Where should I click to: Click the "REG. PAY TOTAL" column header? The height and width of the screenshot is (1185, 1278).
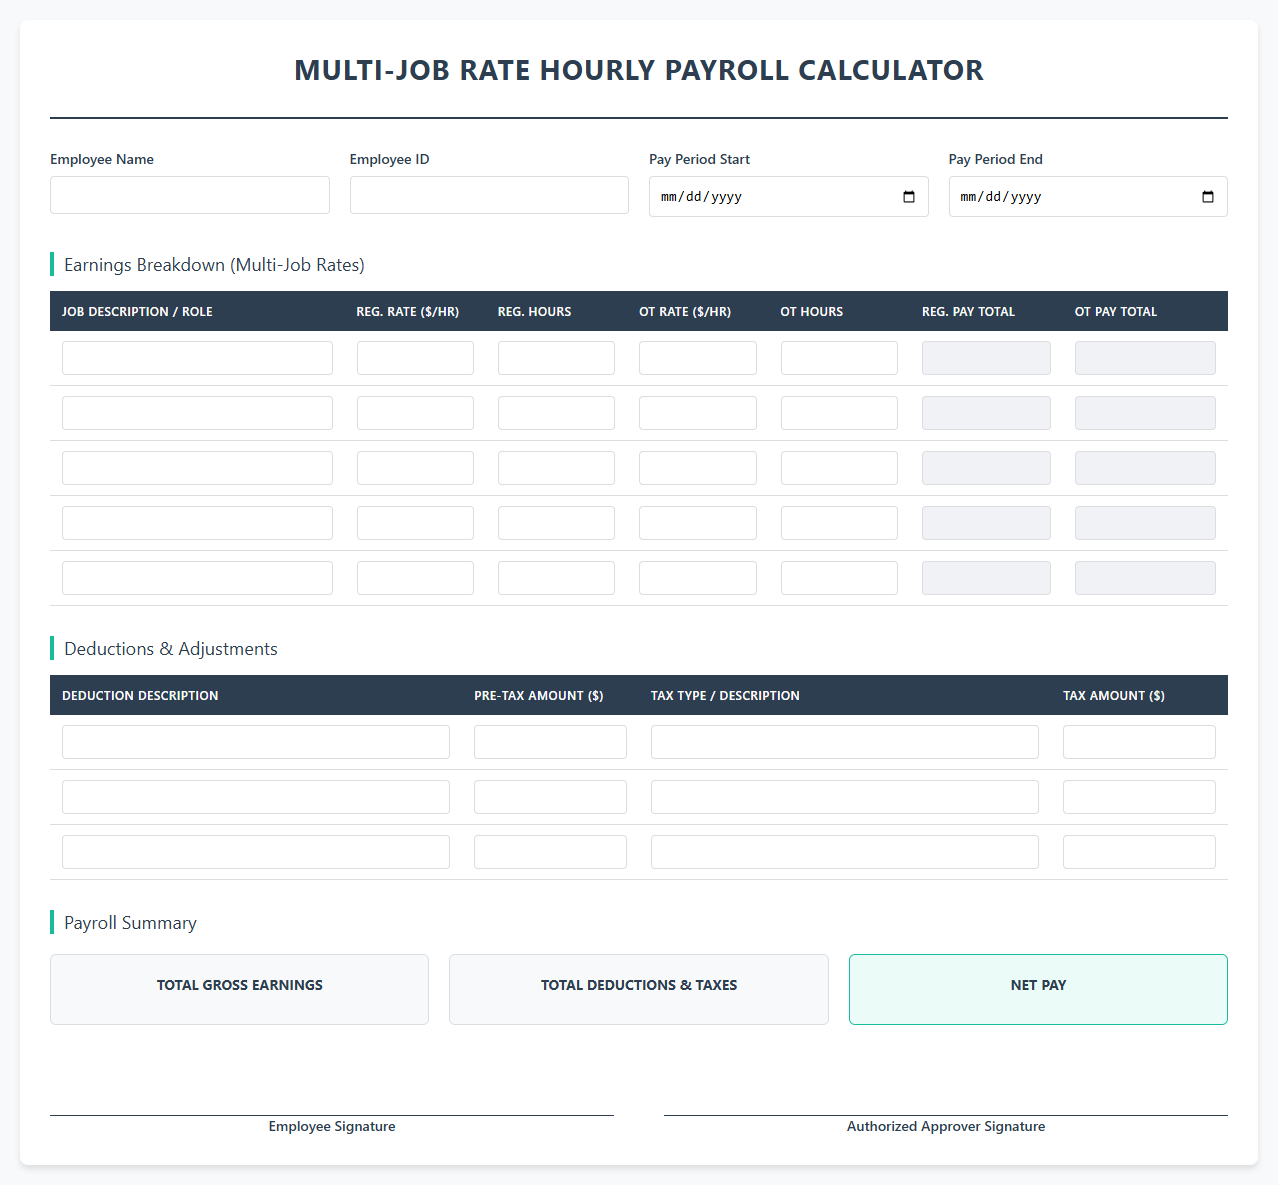point(968,312)
